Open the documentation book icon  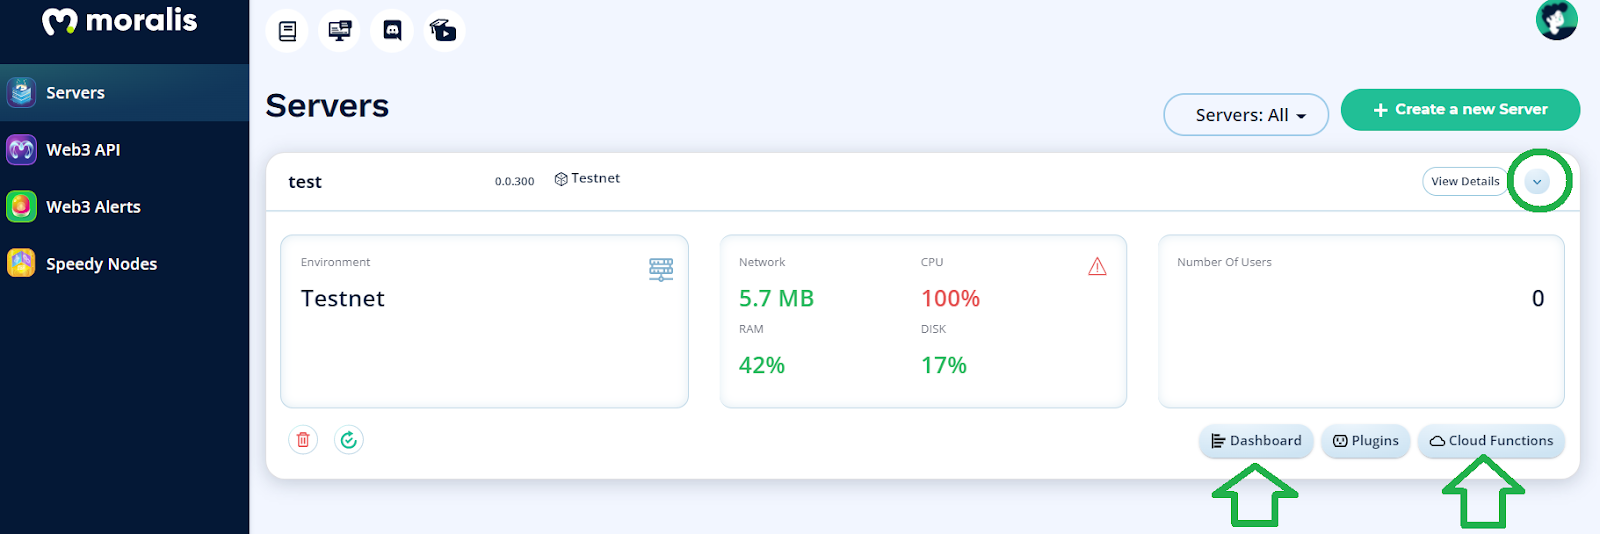tap(288, 31)
